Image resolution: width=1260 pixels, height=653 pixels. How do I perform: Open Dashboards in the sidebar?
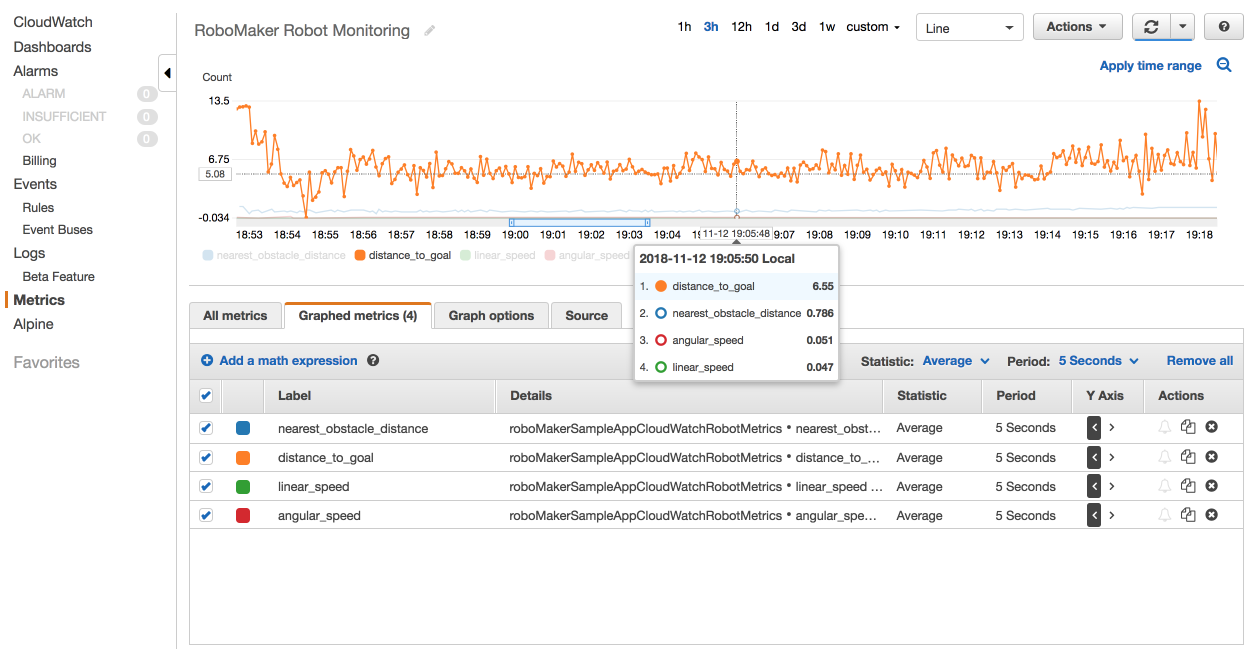[x=52, y=47]
